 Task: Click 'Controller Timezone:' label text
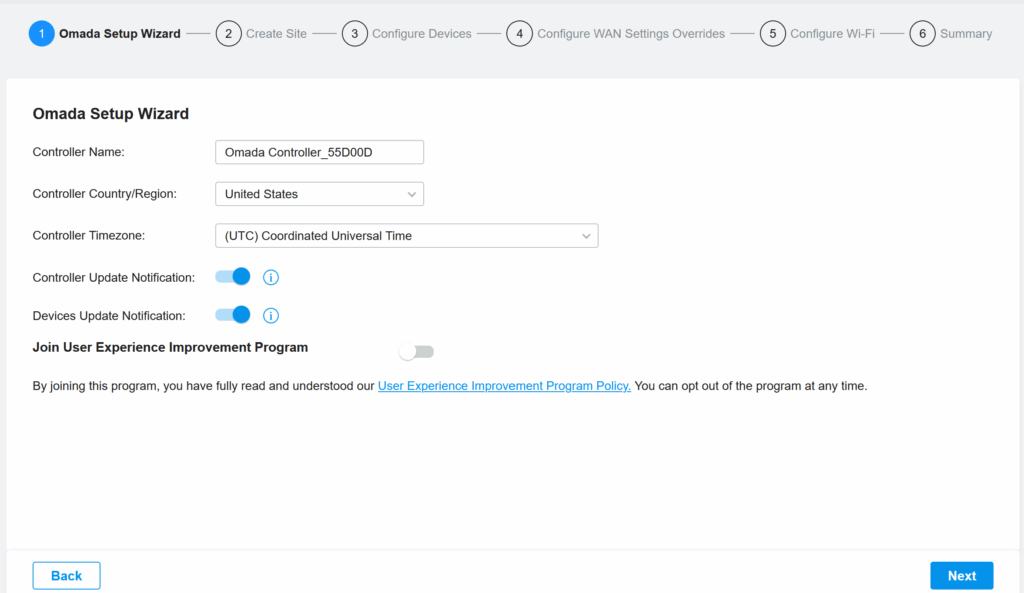click(89, 236)
